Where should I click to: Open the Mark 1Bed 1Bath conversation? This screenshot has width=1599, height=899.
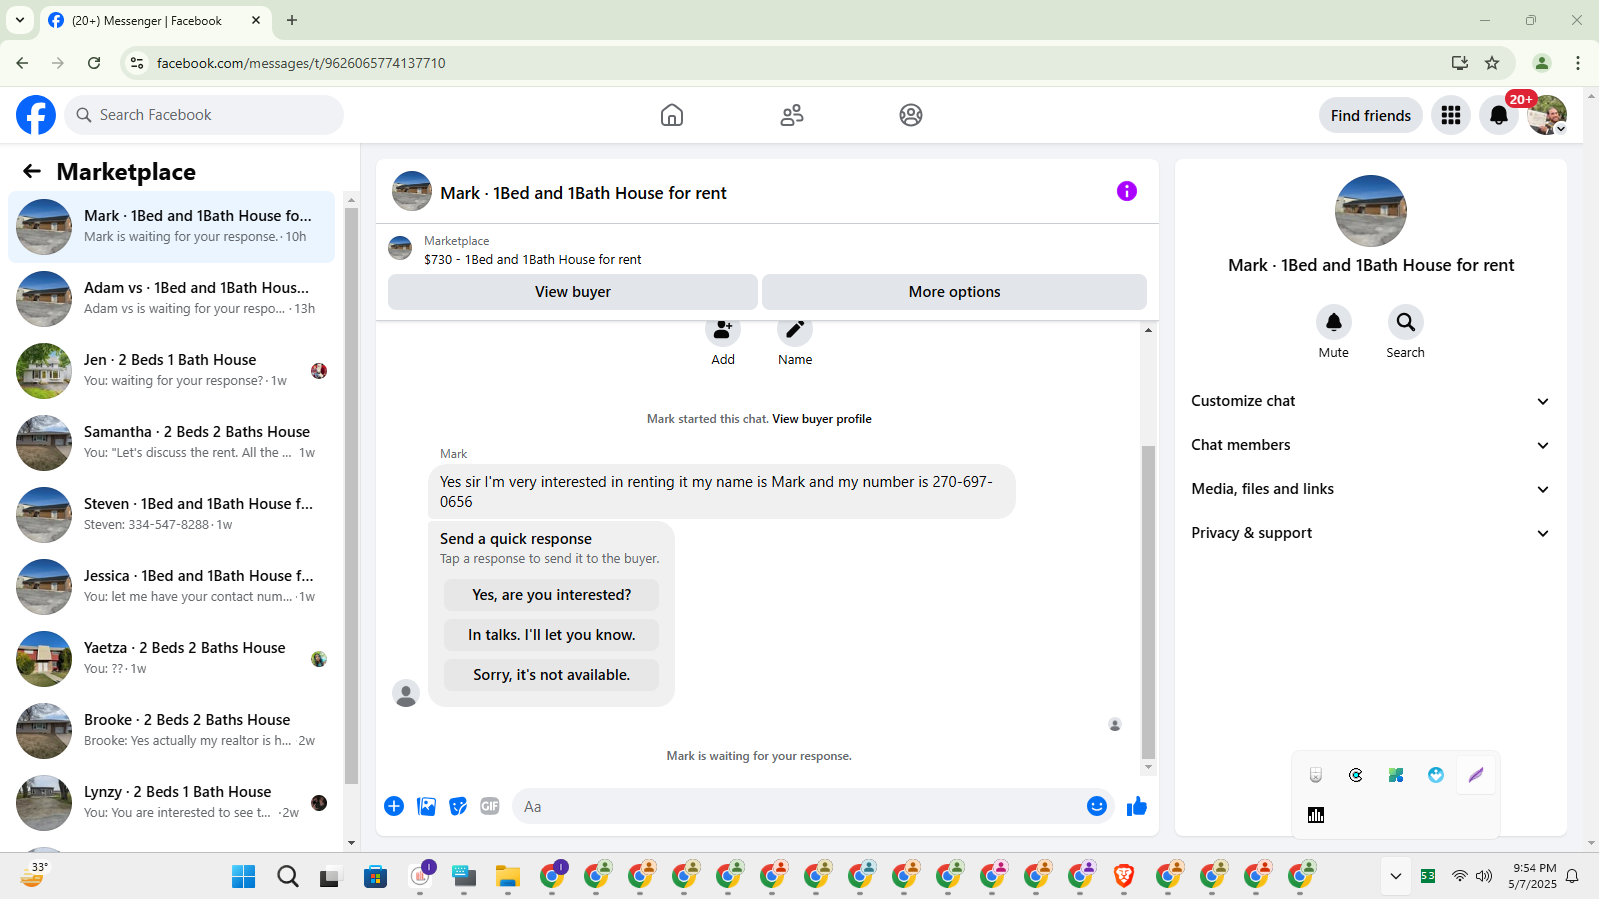pos(172,227)
